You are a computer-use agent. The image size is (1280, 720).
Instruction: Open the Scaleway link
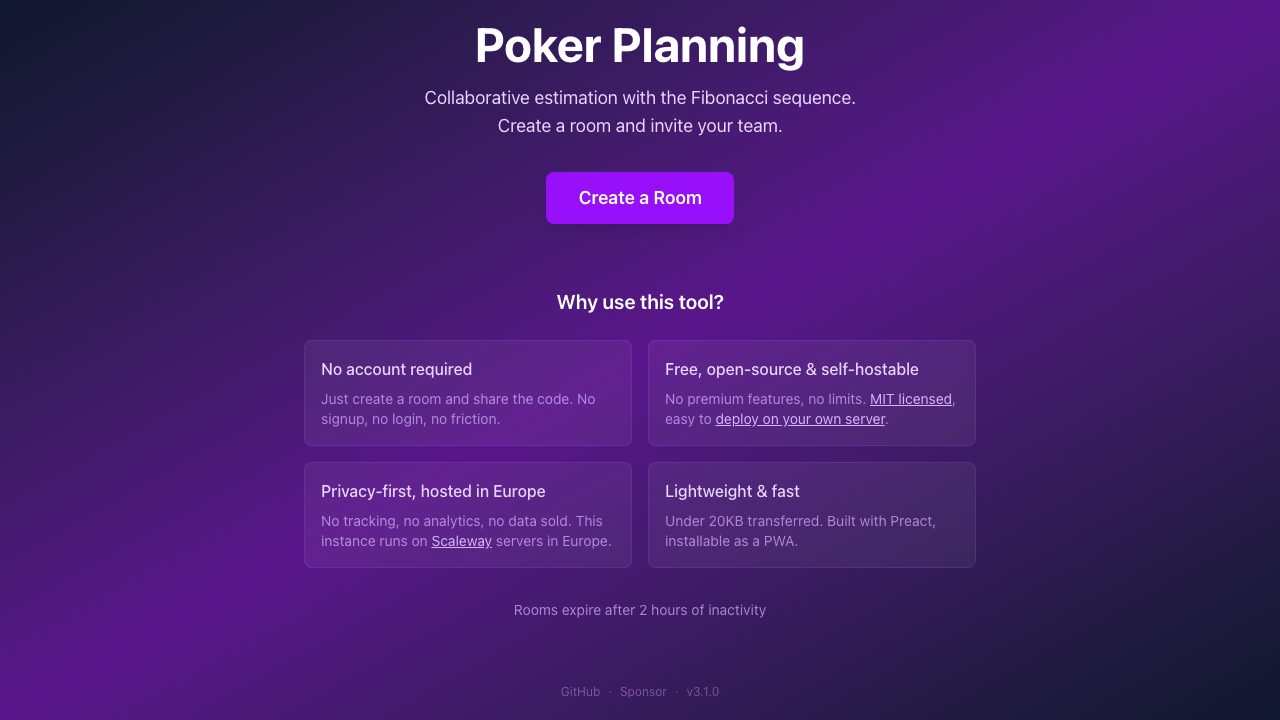pos(461,541)
